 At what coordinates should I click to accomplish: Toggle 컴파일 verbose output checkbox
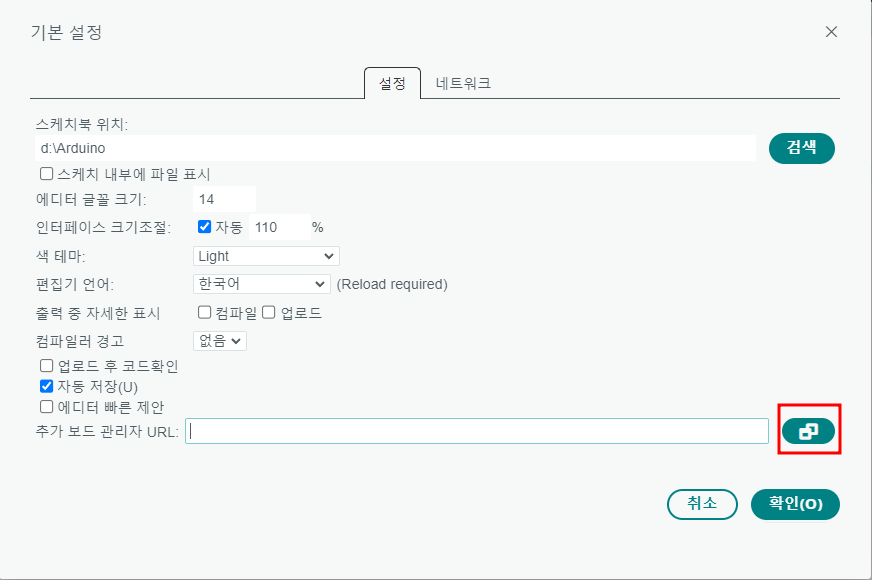[x=205, y=312]
